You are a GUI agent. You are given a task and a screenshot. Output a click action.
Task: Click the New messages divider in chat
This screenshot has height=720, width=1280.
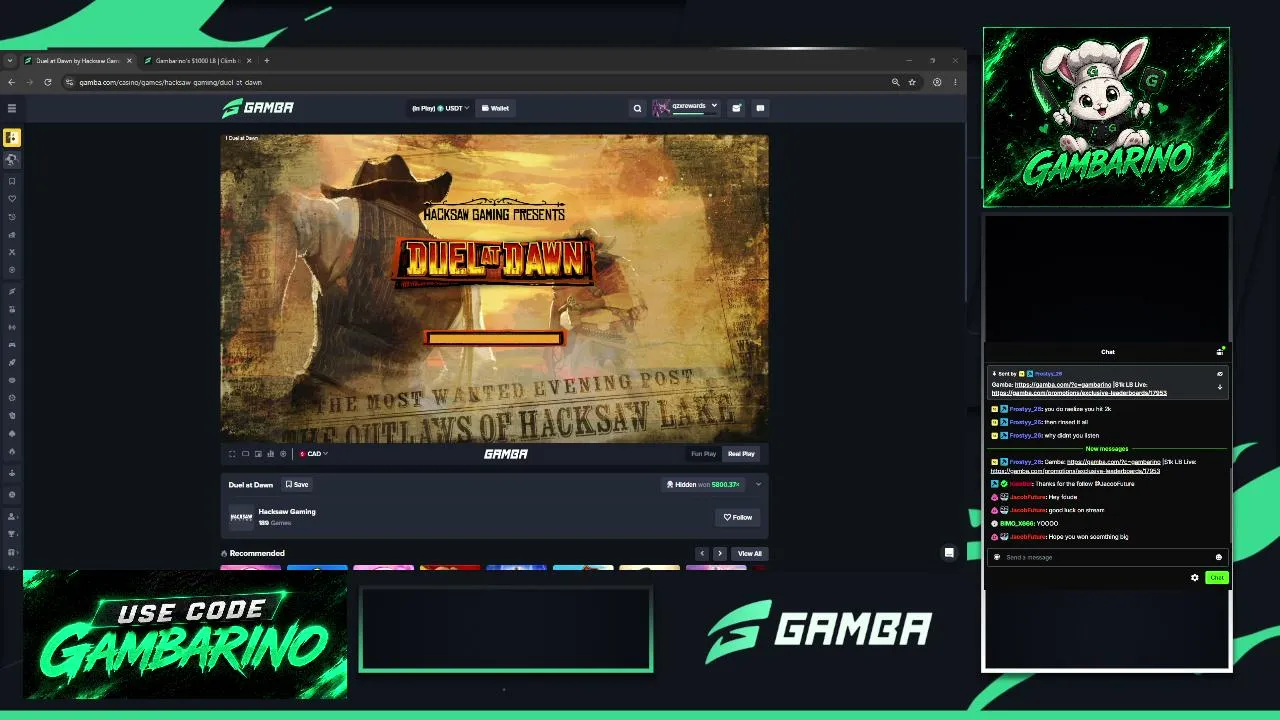(x=1107, y=449)
